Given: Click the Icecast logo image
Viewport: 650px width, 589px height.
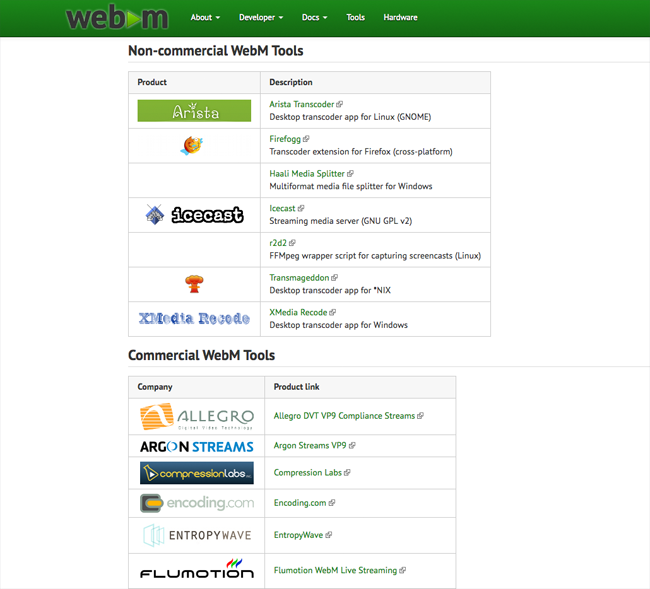Looking at the screenshot, I should (194, 215).
